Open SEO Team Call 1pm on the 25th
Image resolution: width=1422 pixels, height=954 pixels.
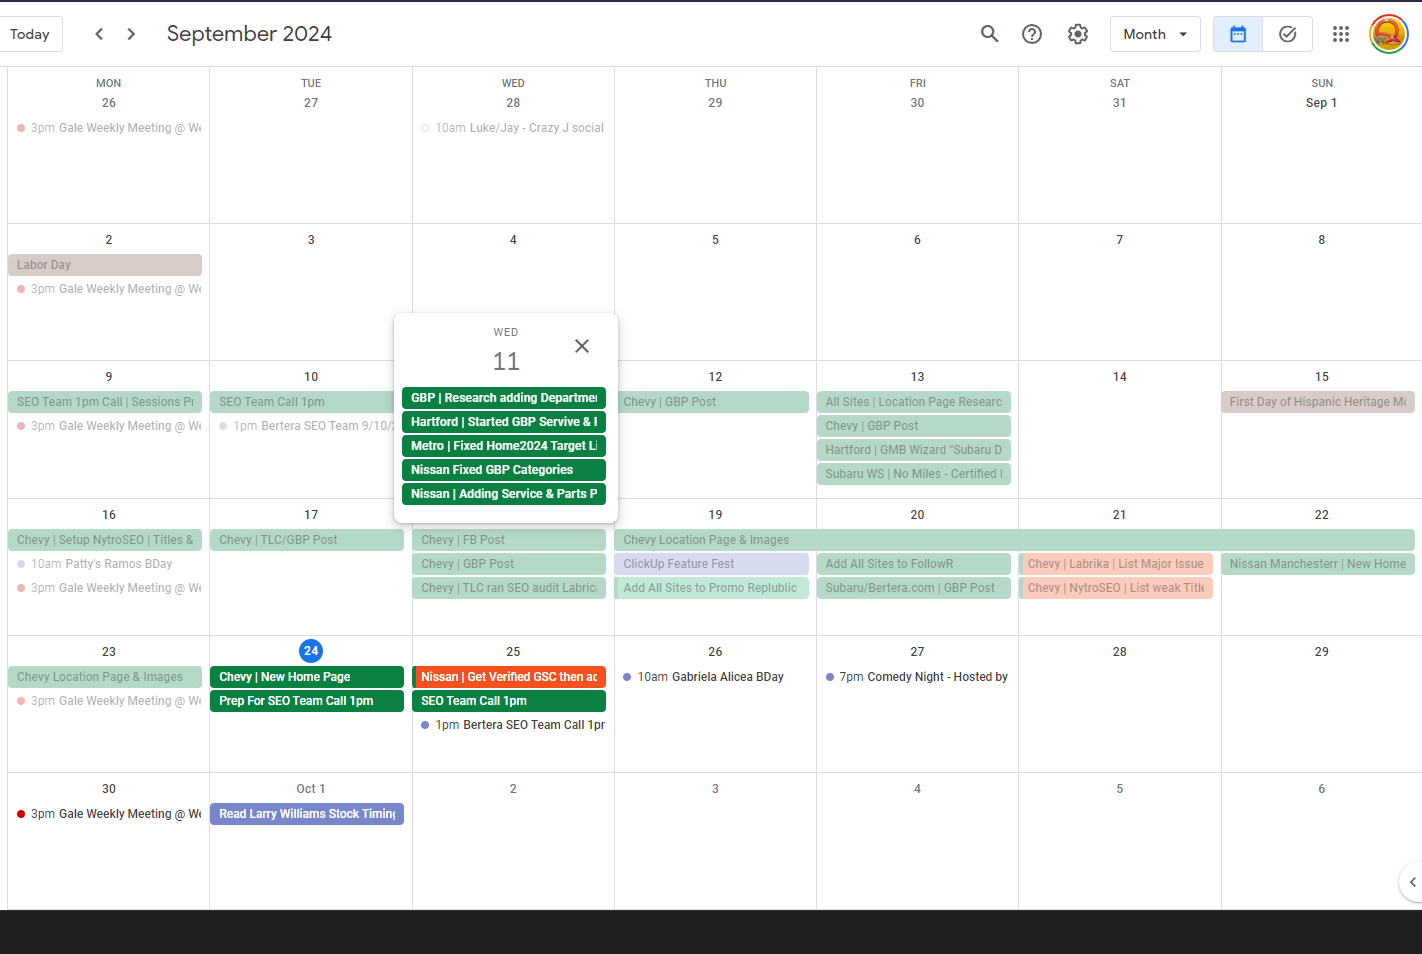(x=509, y=701)
